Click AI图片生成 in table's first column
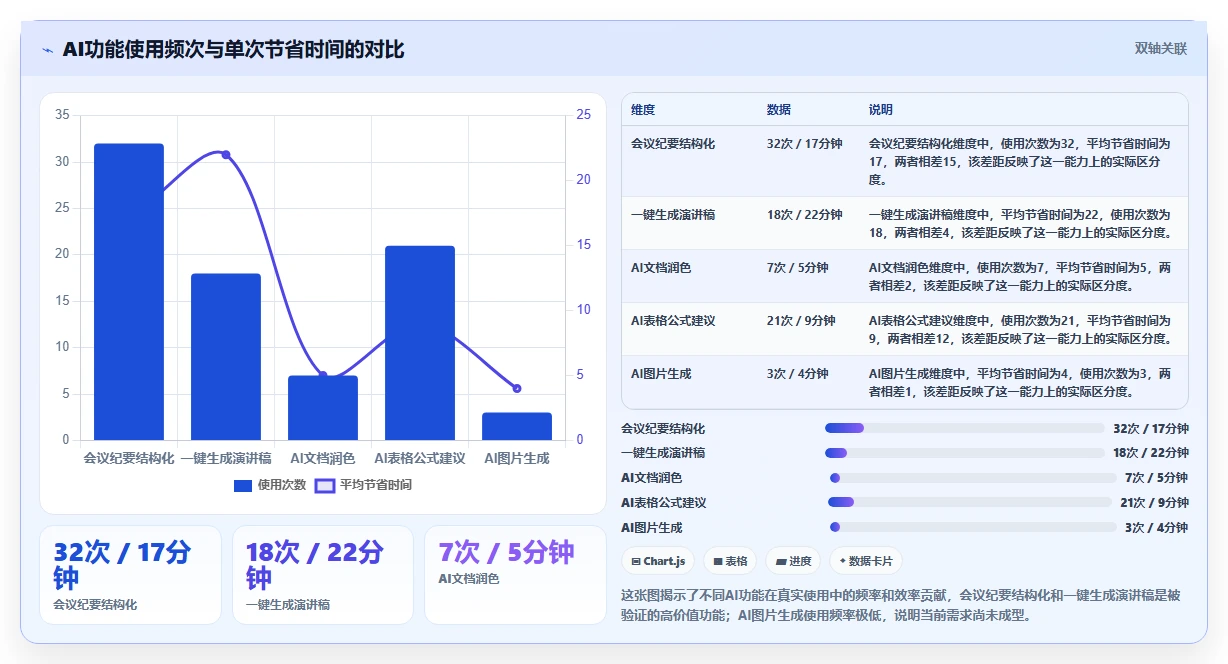 tap(661, 374)
